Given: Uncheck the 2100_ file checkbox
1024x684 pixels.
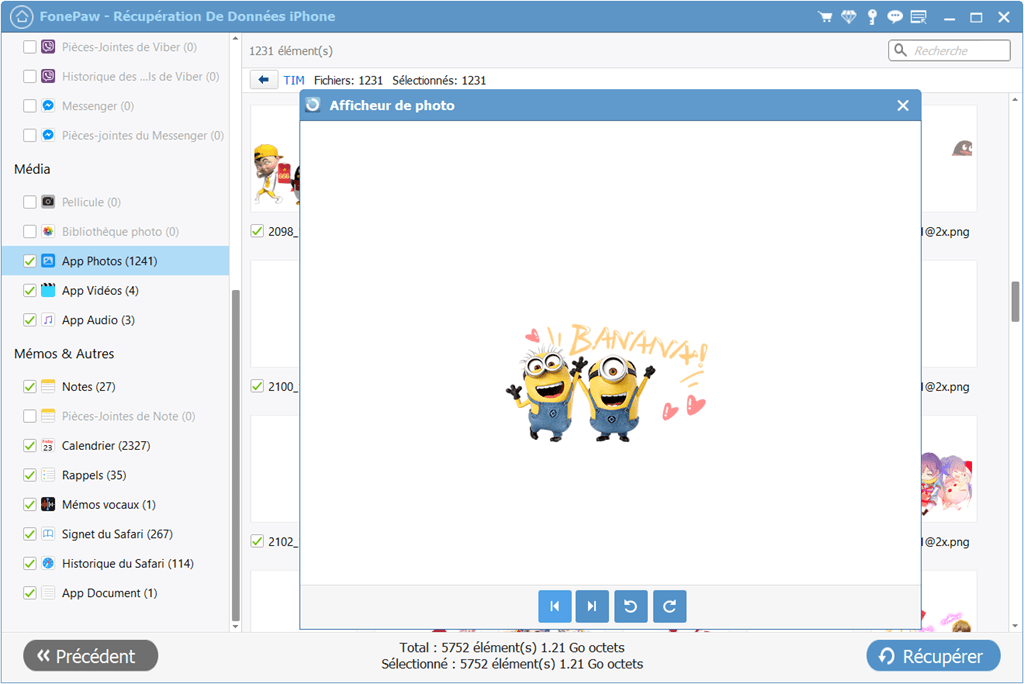Looking at the screenshot, I should tap(257, 386).
